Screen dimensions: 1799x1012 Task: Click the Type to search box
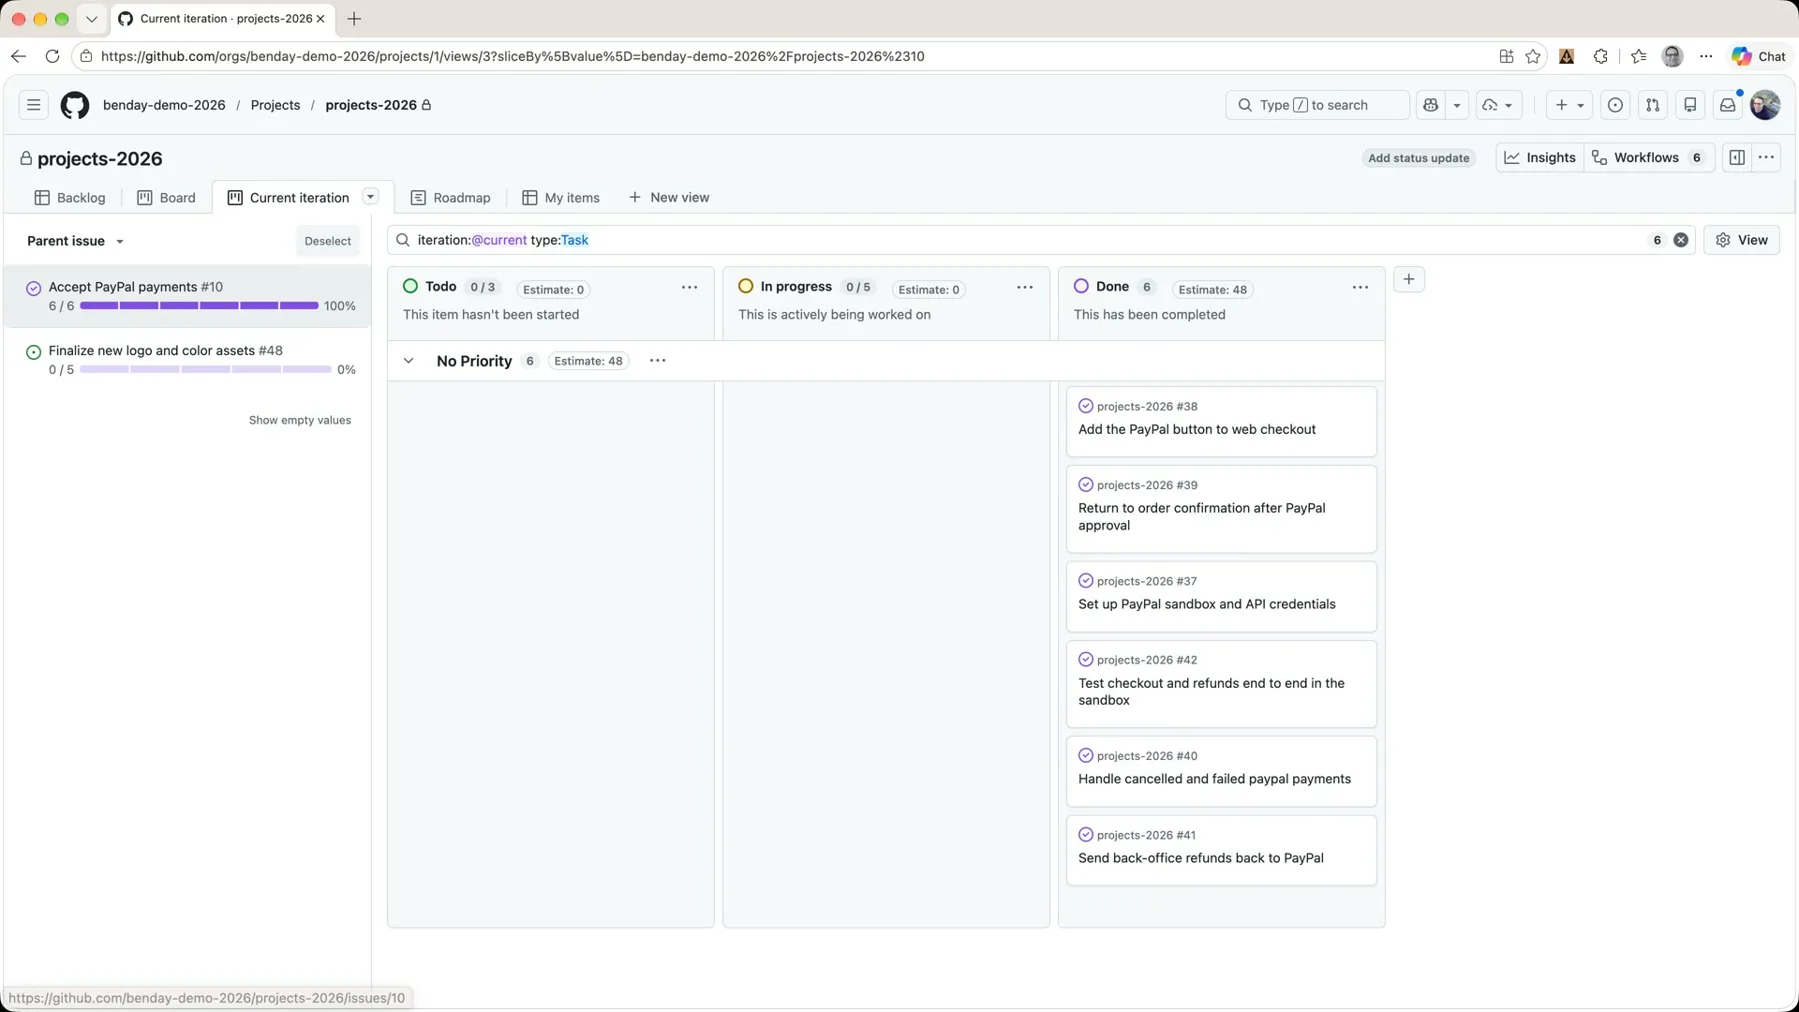[1317, 105]
